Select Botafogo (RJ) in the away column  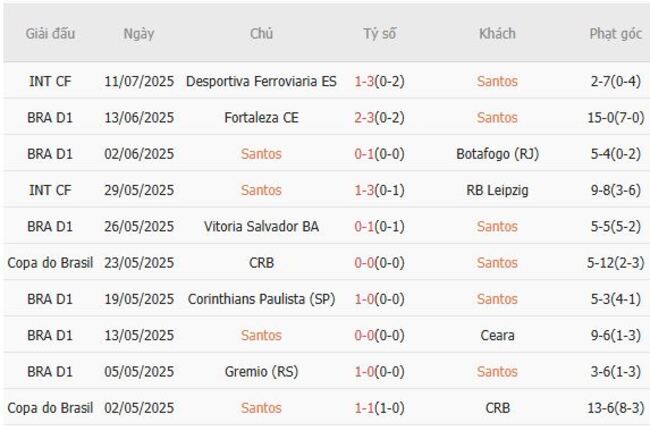(x=497, y=154)
